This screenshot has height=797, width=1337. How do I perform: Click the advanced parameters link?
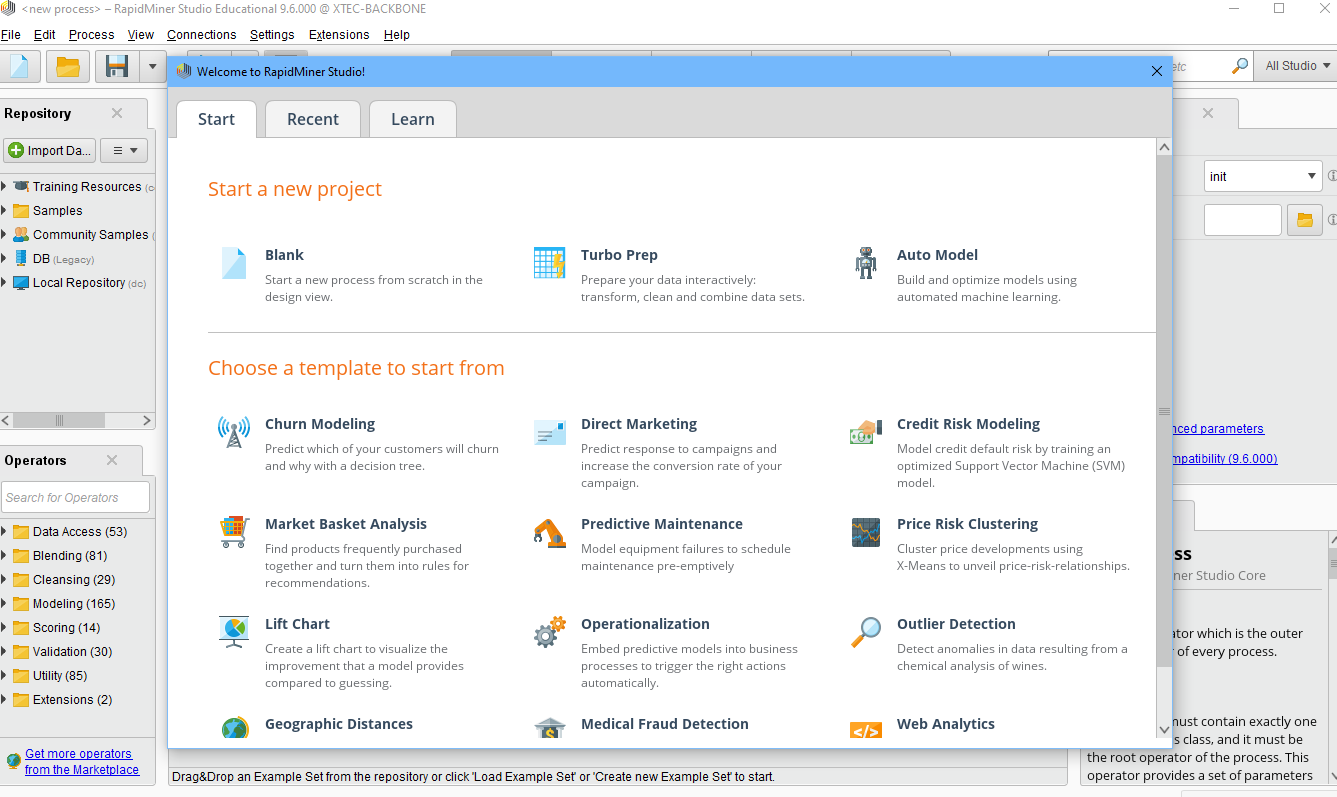pos(1217,429)
